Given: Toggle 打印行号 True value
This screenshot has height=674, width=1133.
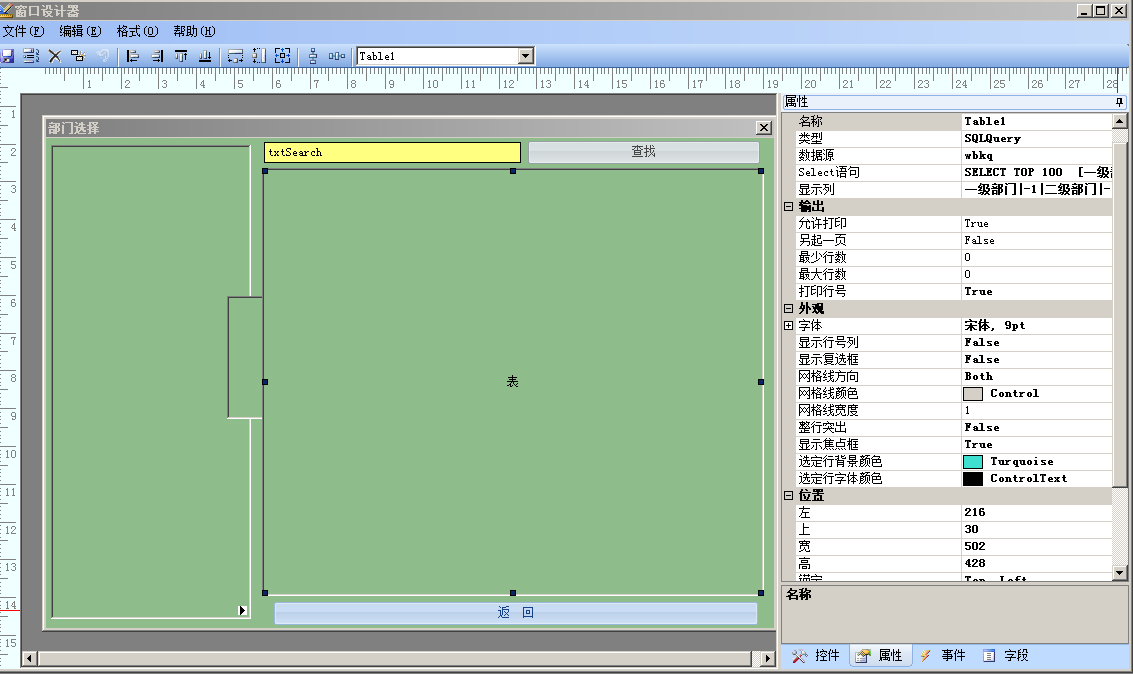Looking at the screenshot, I should tap(1036, 292).
